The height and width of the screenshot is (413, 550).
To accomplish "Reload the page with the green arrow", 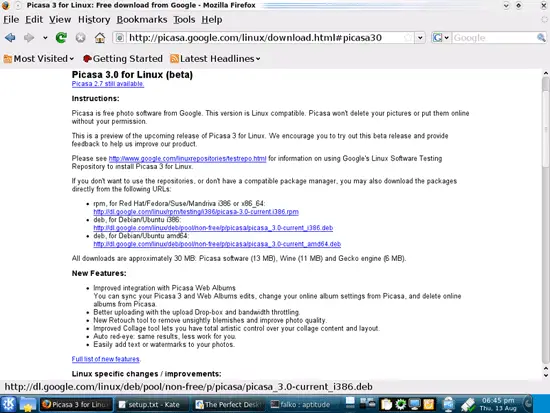I will (x=61, y=38).
